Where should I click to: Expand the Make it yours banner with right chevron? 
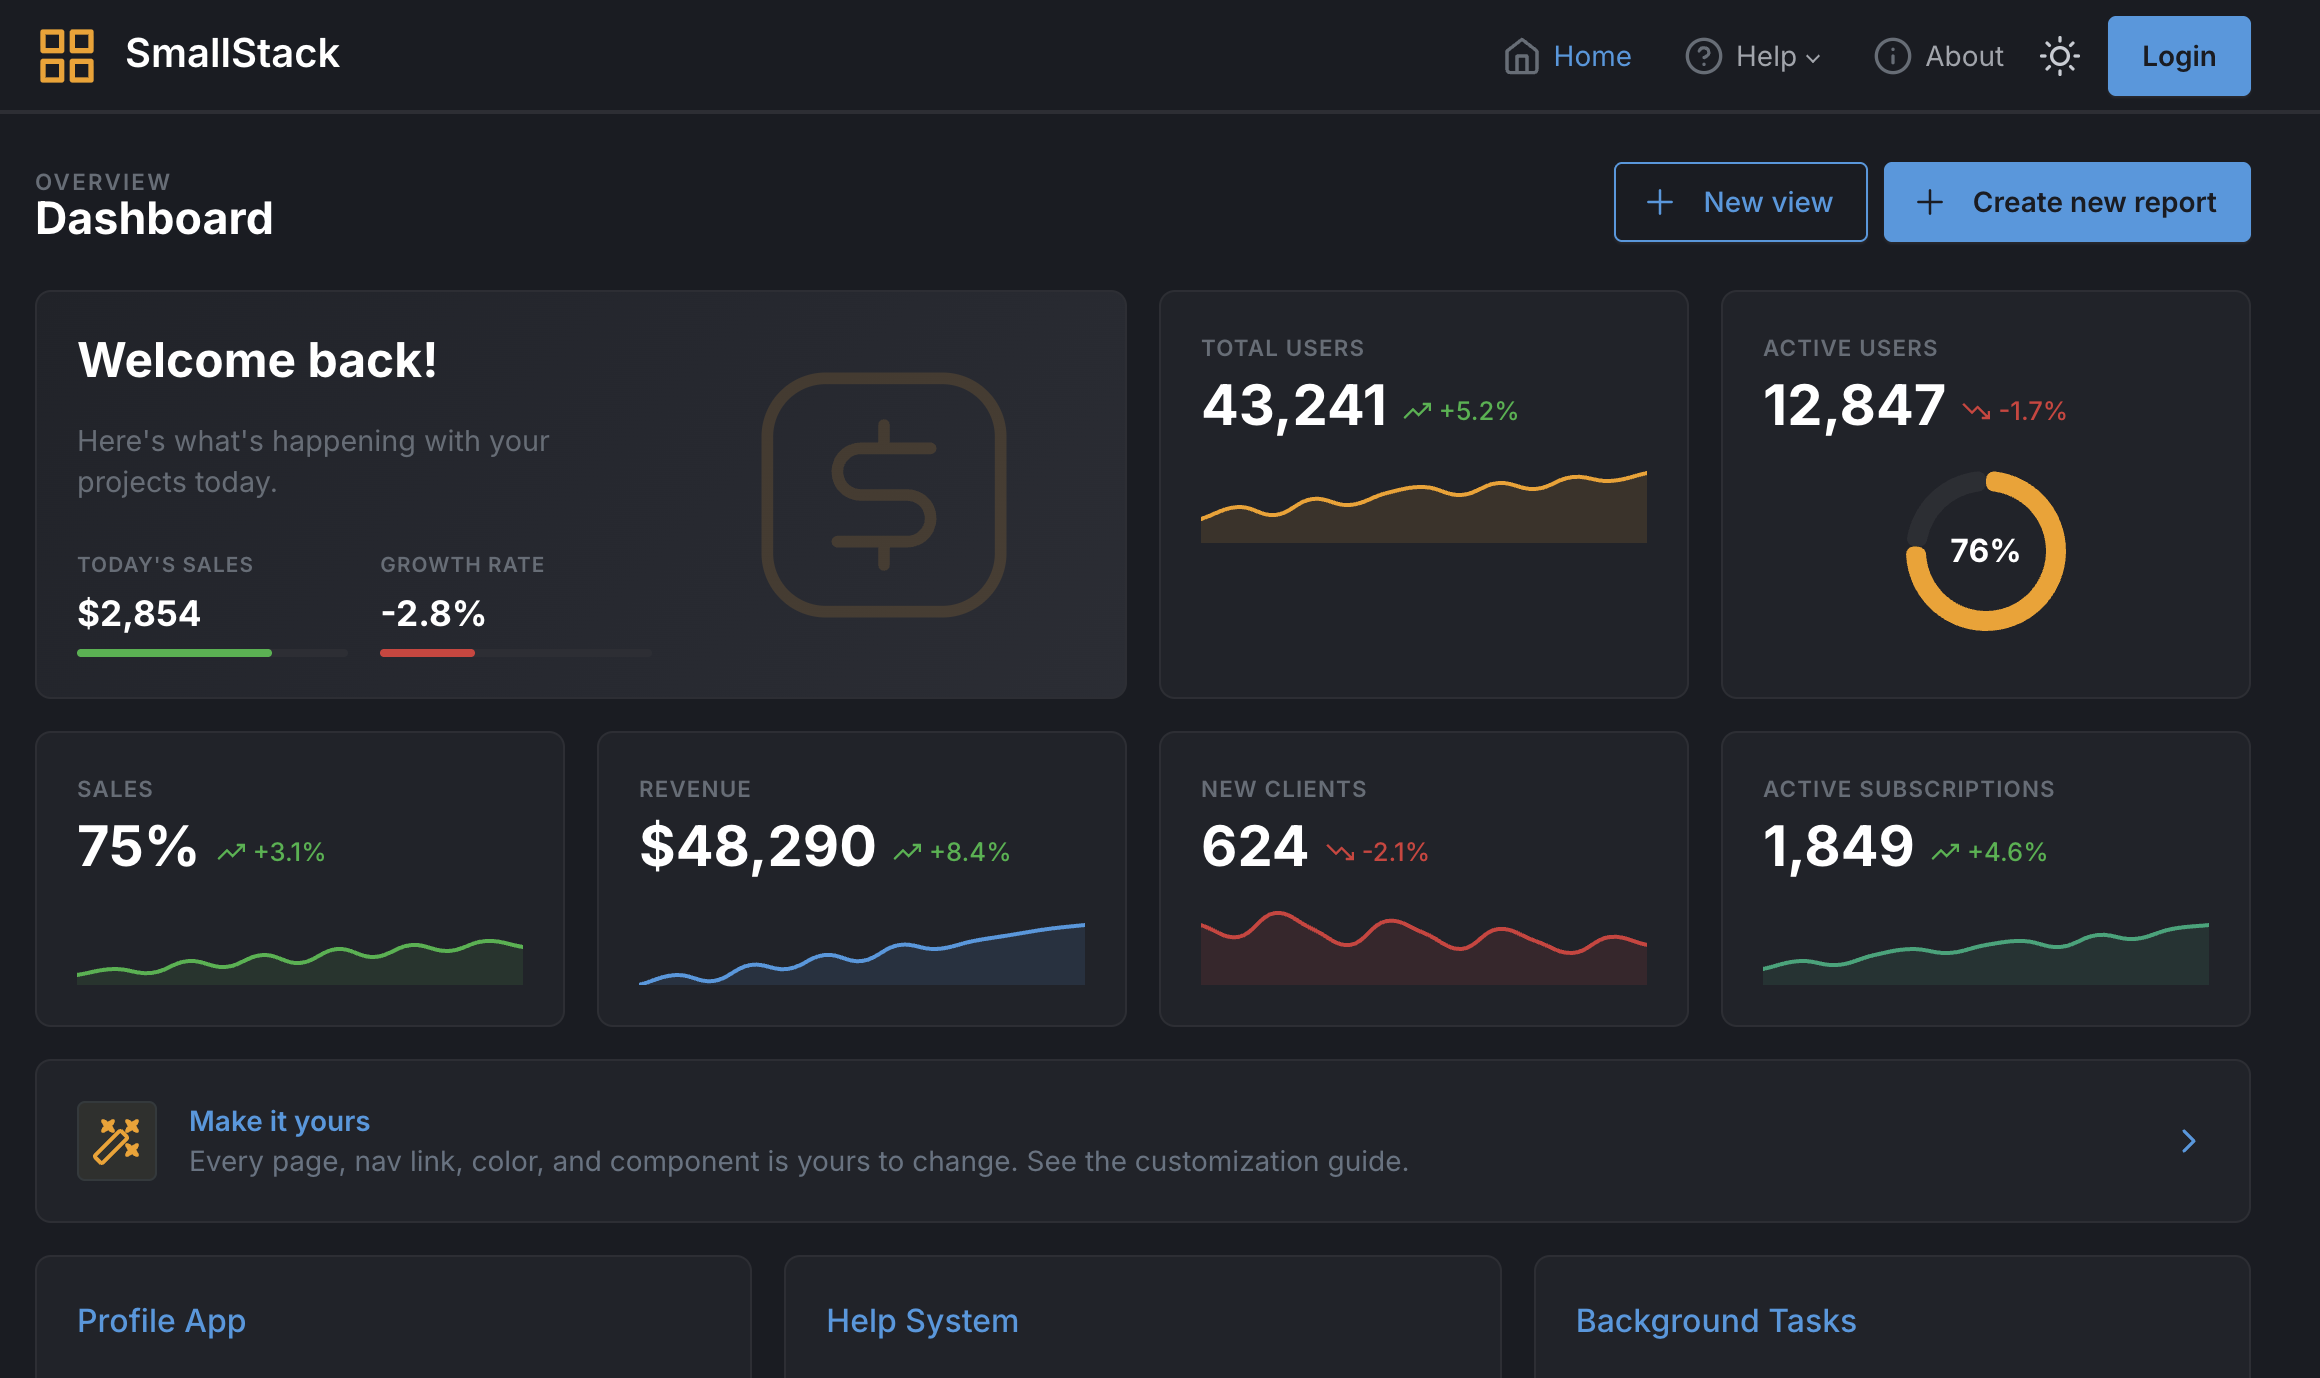pyautogui.click(x=2189, y=1141)
